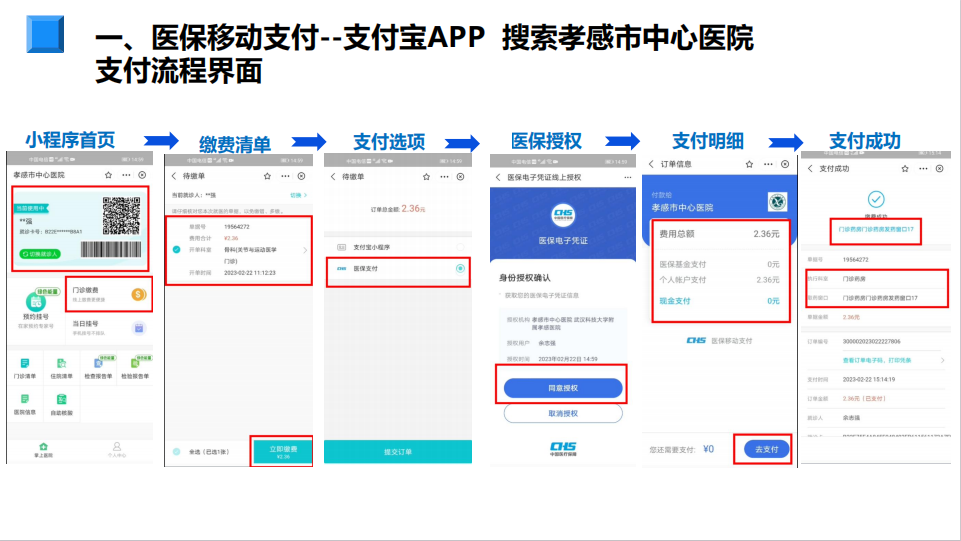The width and height of the screenshot is (961, 541).
Task: Open the three-dot menu on the 孝感市中心医院 home screen
Action: point(126,175)
